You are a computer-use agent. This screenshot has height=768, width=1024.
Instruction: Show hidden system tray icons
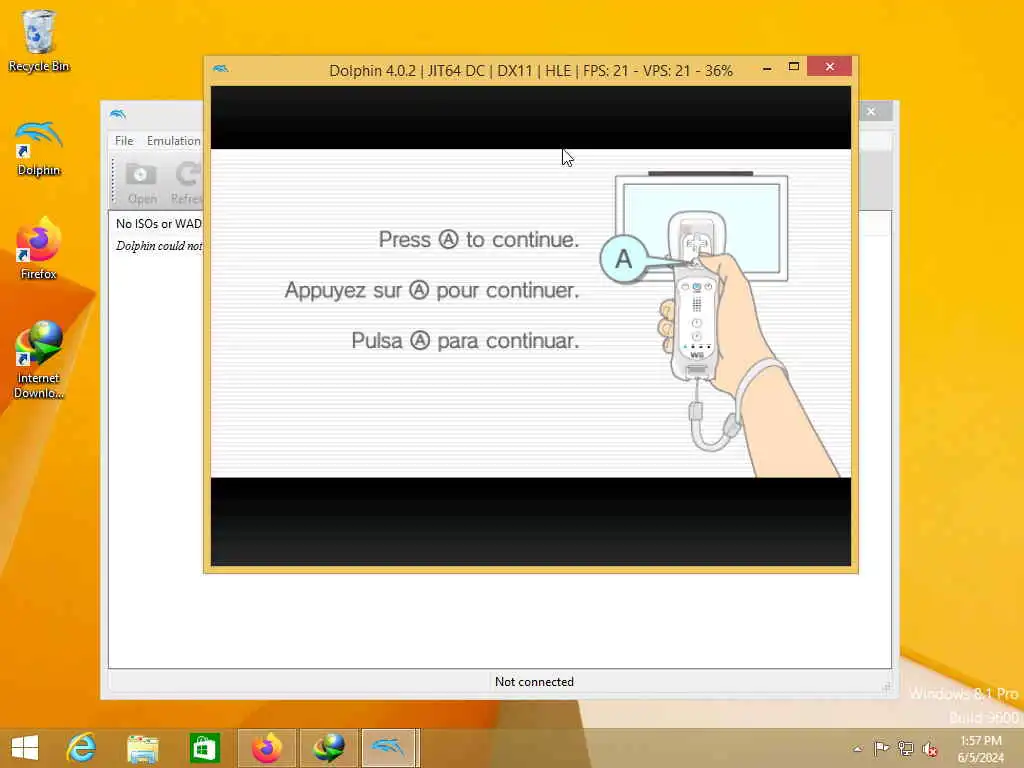tap(857, 749)
